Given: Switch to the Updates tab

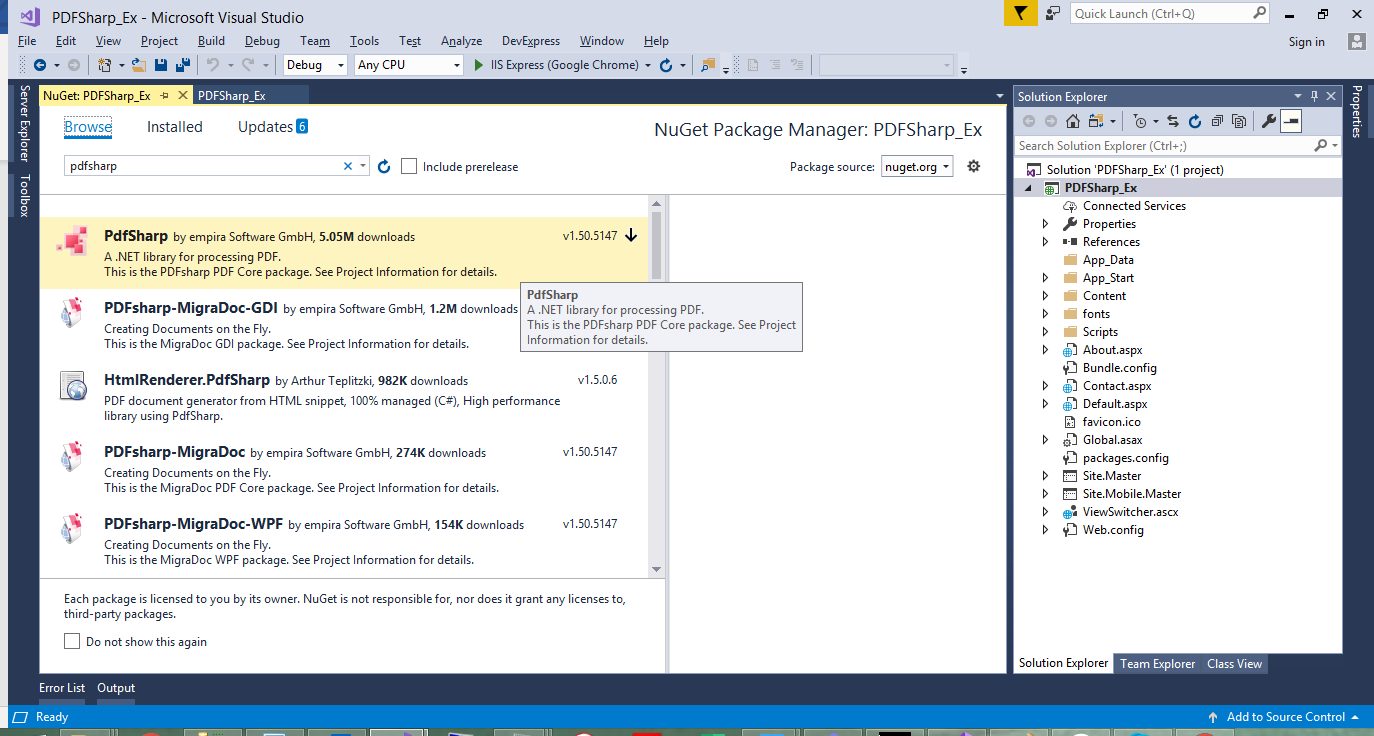Looking at the screenshot, I should pos(272,127).
